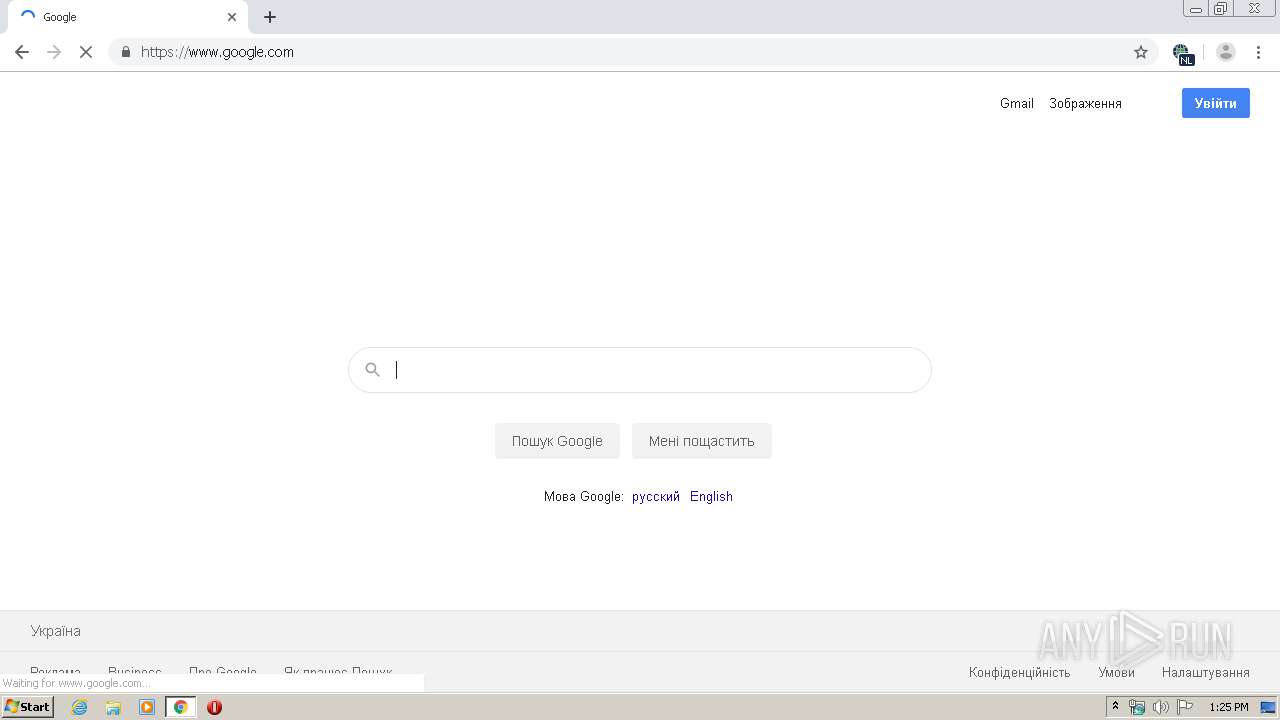Open the Chrome profile avatar icon
Viewport: 1280px width, 720px height.
(x=1226, y=52)
